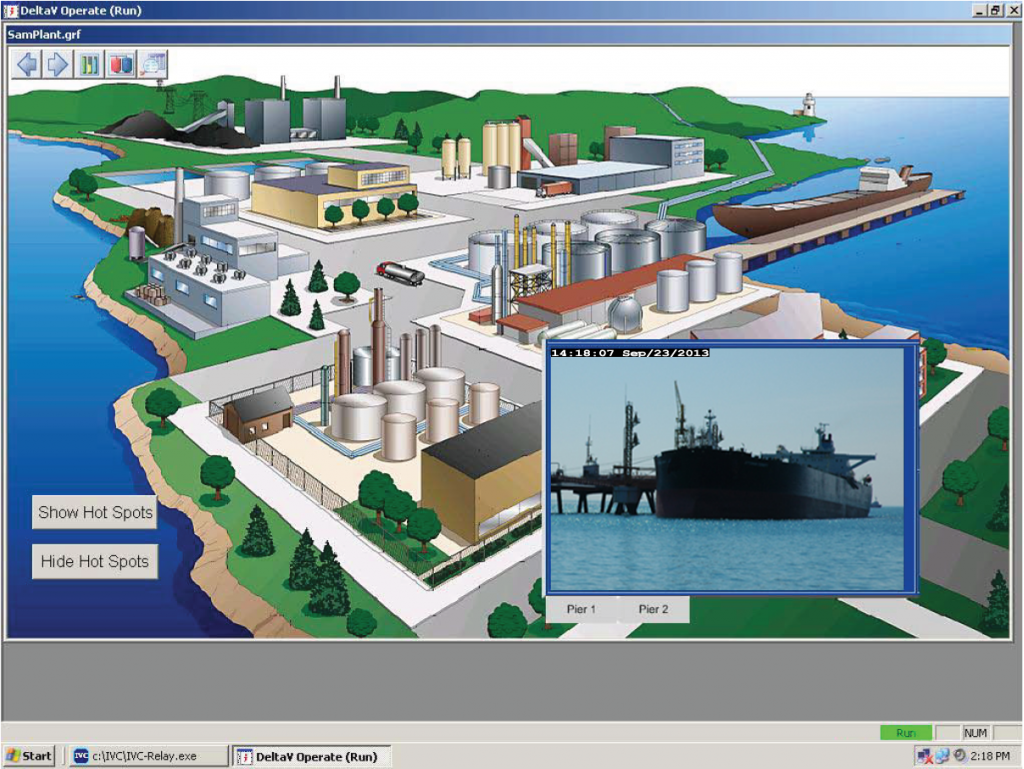Viewport: 1024px width, 769px height.
Task: Click the forward arrow navigation icon
Action: pyautogui.click(x=58, y=65)
